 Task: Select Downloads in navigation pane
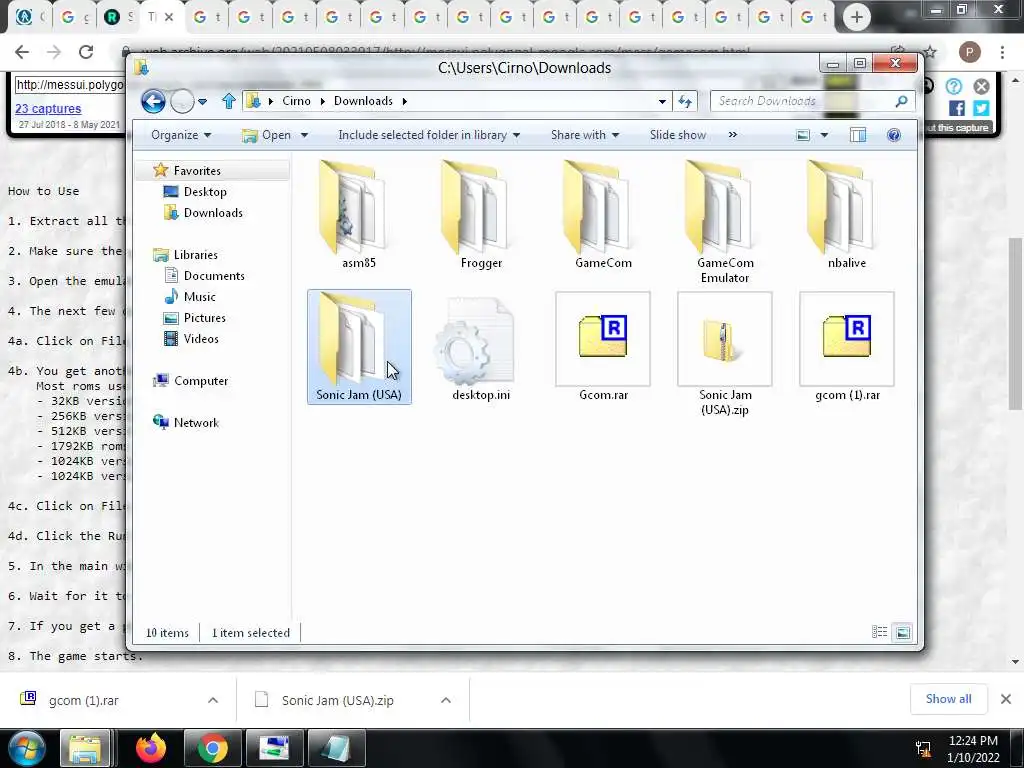[213, 213]
